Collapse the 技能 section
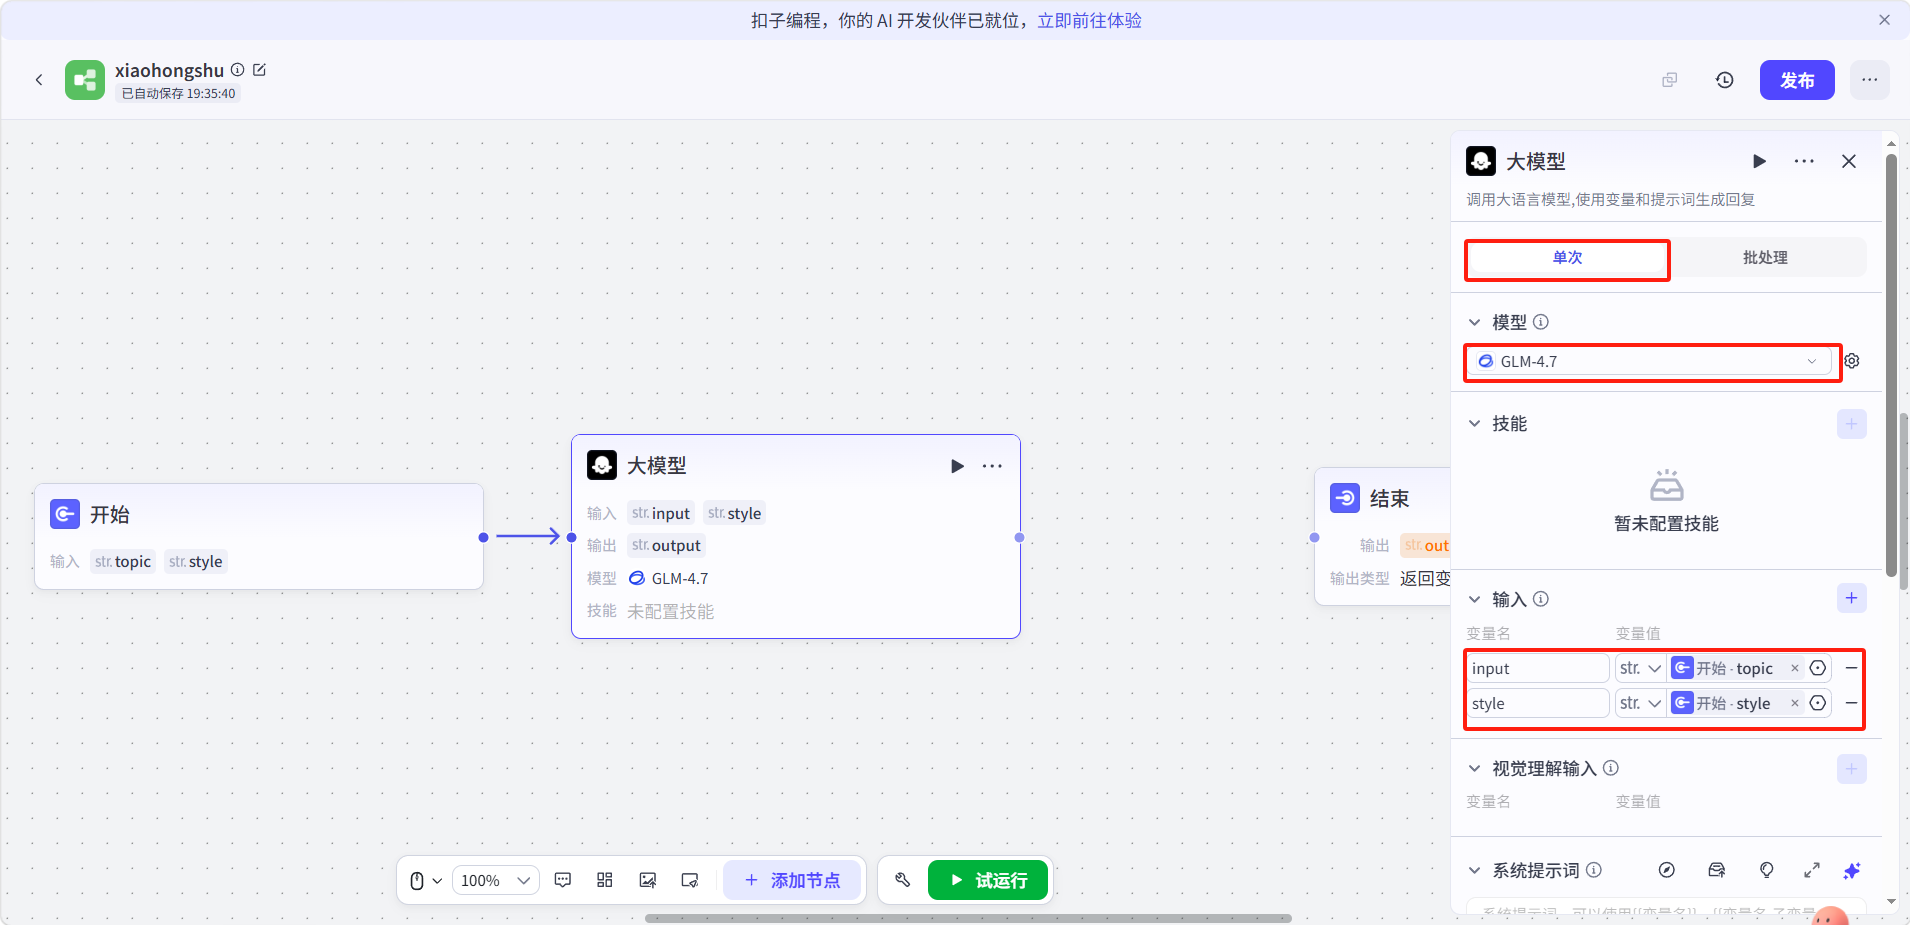The width and height of the screenshot is (1910, 925). (1474, 424)
